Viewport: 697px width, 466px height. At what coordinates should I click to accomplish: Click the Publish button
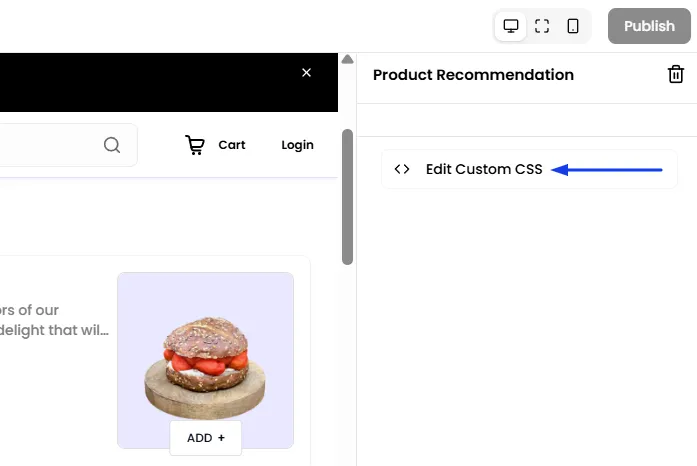point(649,26)
